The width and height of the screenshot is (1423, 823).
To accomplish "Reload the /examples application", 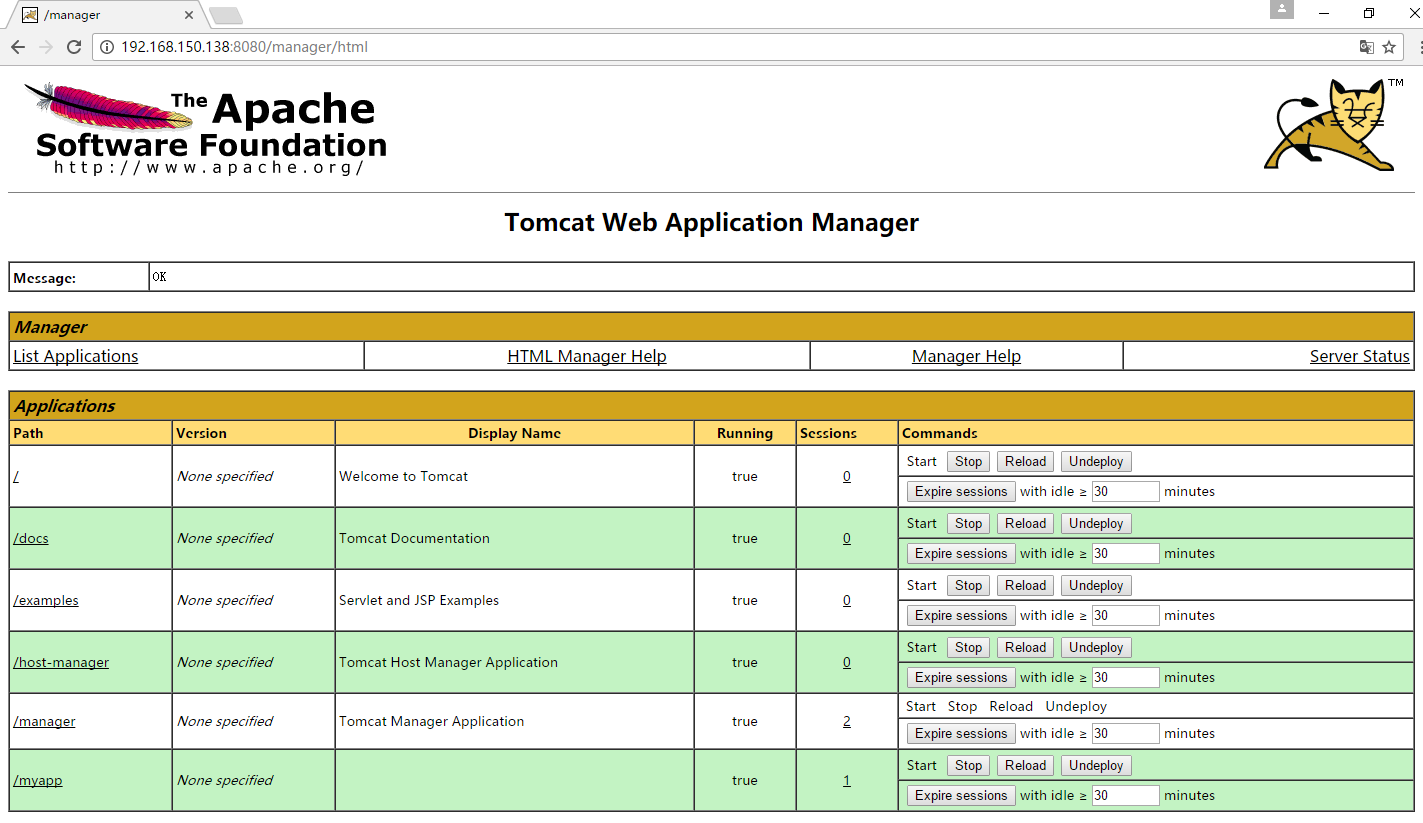I will click(x=1025, y=585).
